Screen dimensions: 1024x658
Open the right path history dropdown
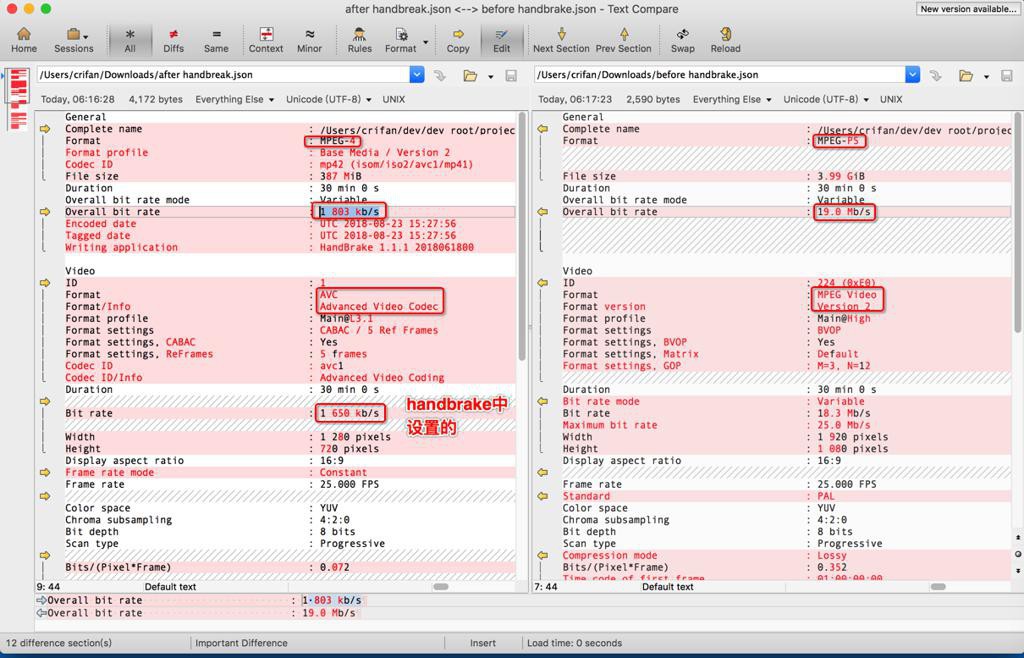click(913, 74)
